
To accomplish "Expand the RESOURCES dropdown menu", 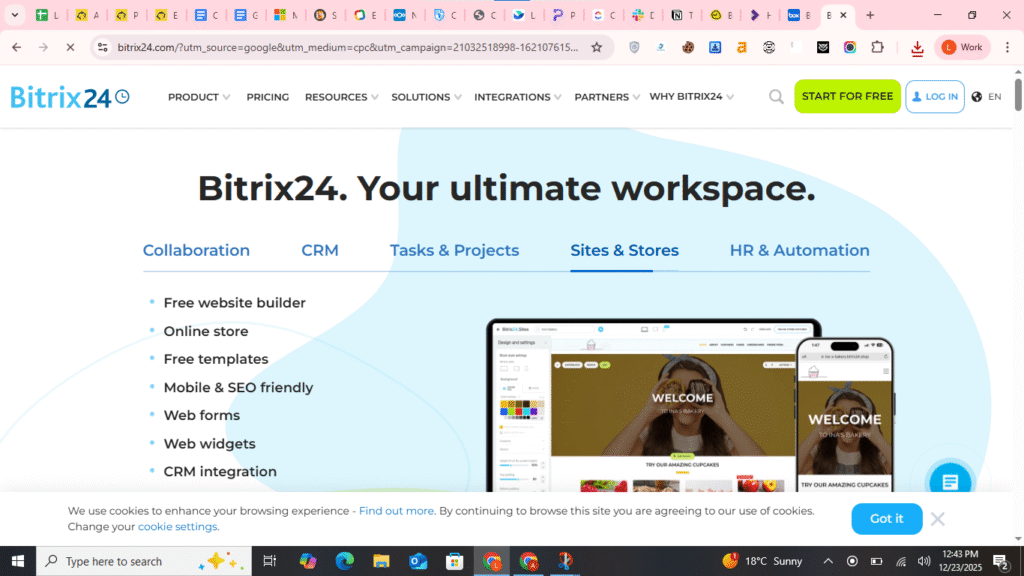I will click(x=341, y=97).
